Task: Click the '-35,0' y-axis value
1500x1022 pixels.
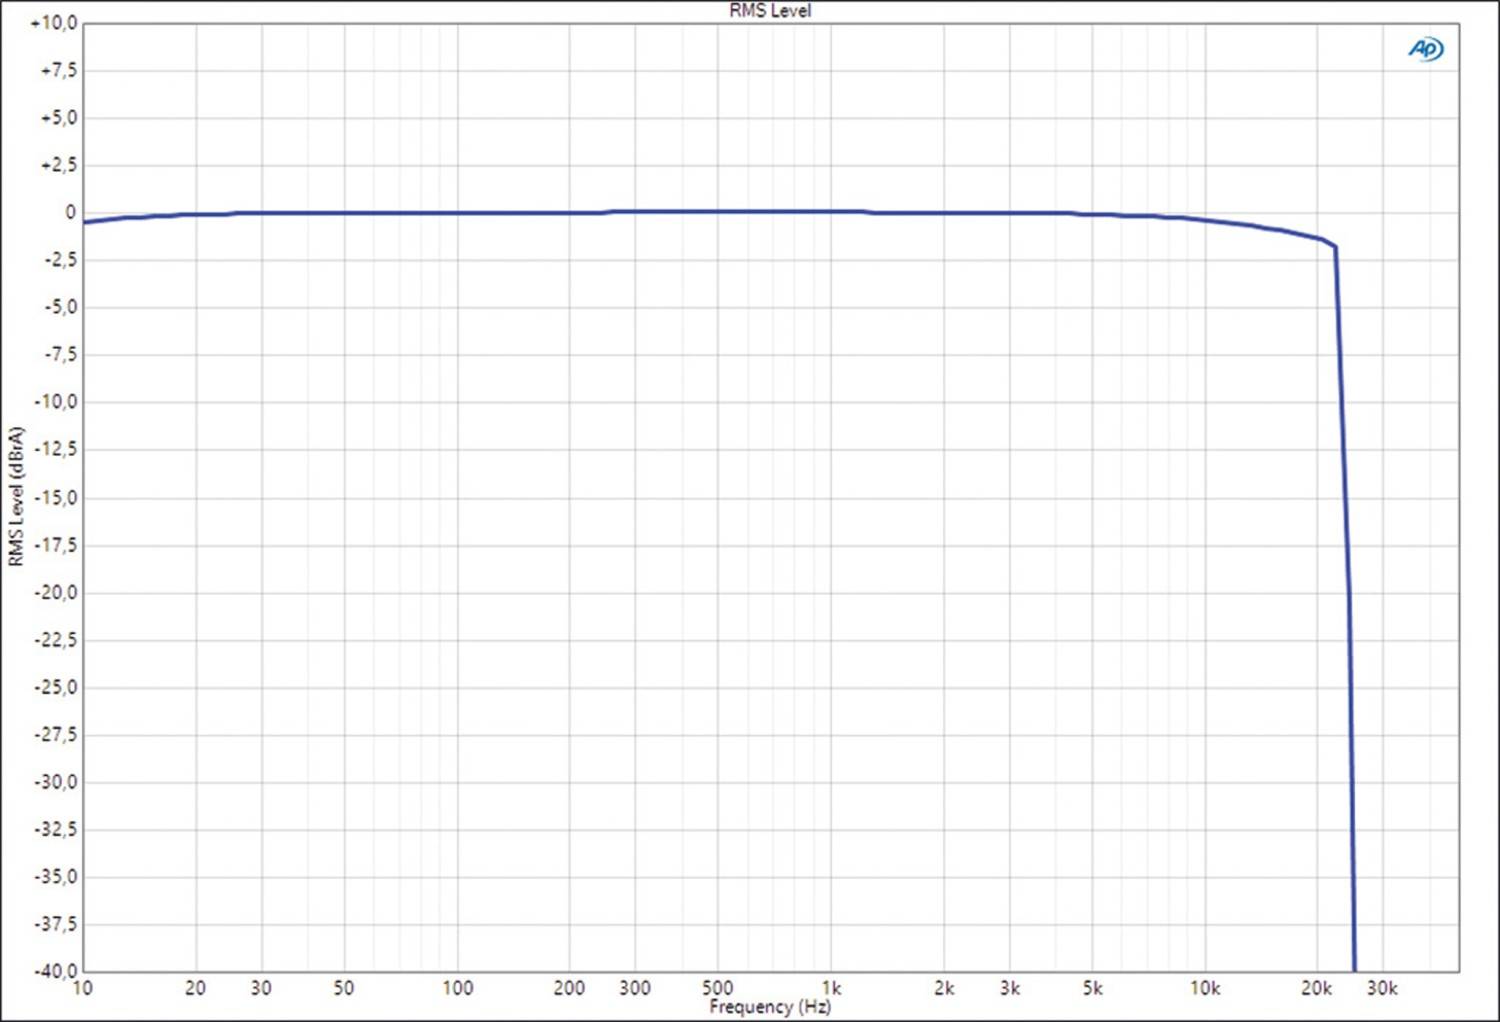Action: 55,877
